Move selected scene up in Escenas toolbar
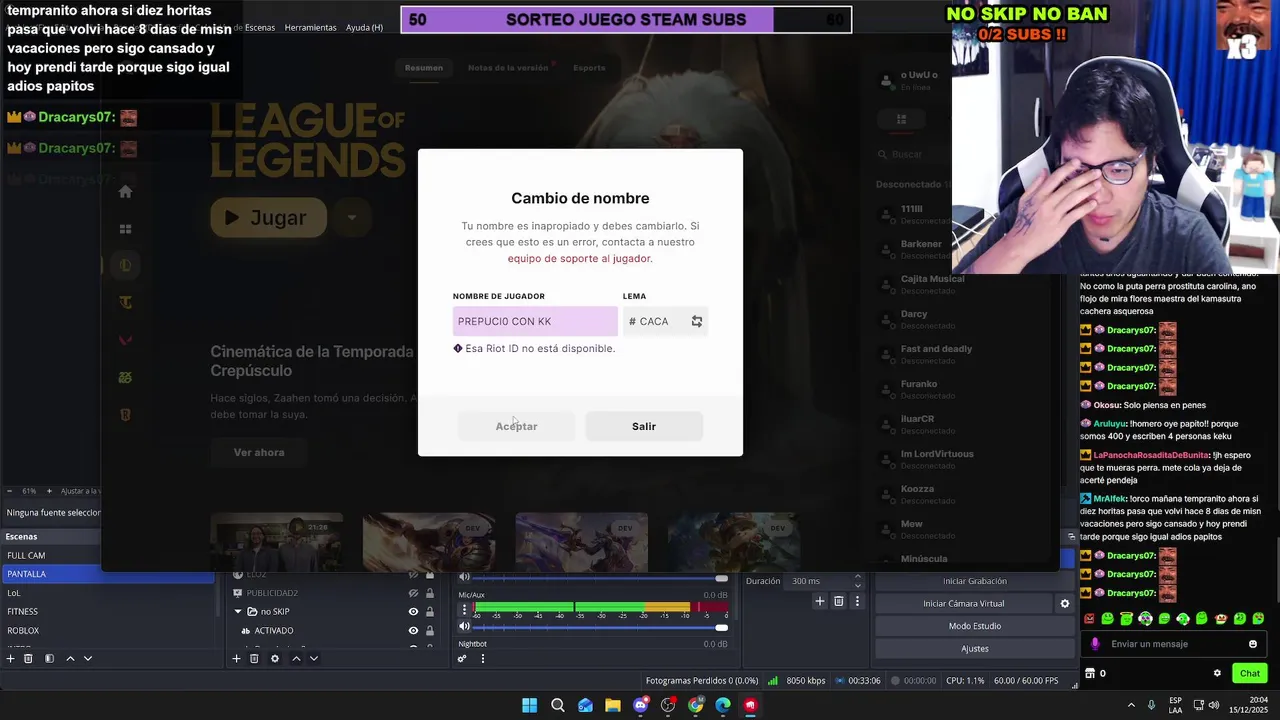1280x720 pixels. 70,658
